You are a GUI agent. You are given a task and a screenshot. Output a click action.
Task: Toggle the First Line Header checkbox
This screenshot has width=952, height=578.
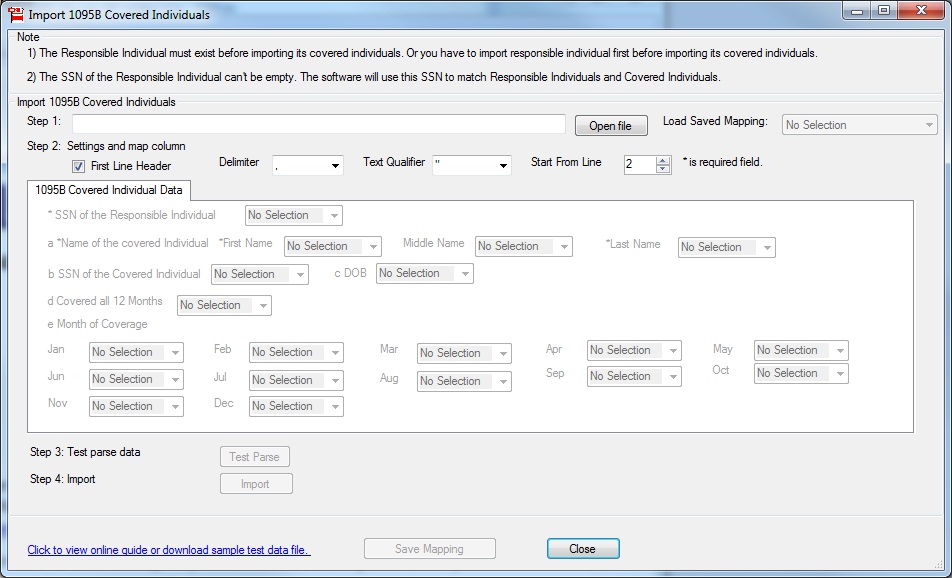[x=79, y=167]
